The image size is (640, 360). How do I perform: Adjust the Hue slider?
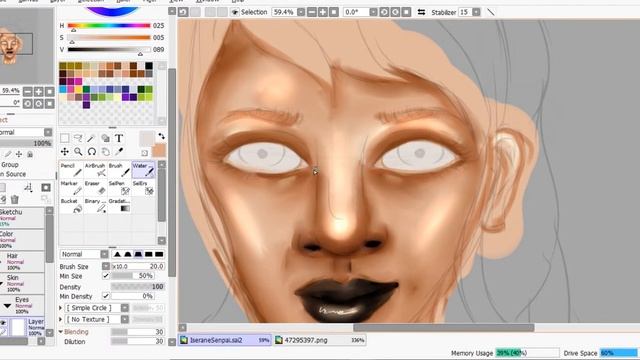point(109,26)
